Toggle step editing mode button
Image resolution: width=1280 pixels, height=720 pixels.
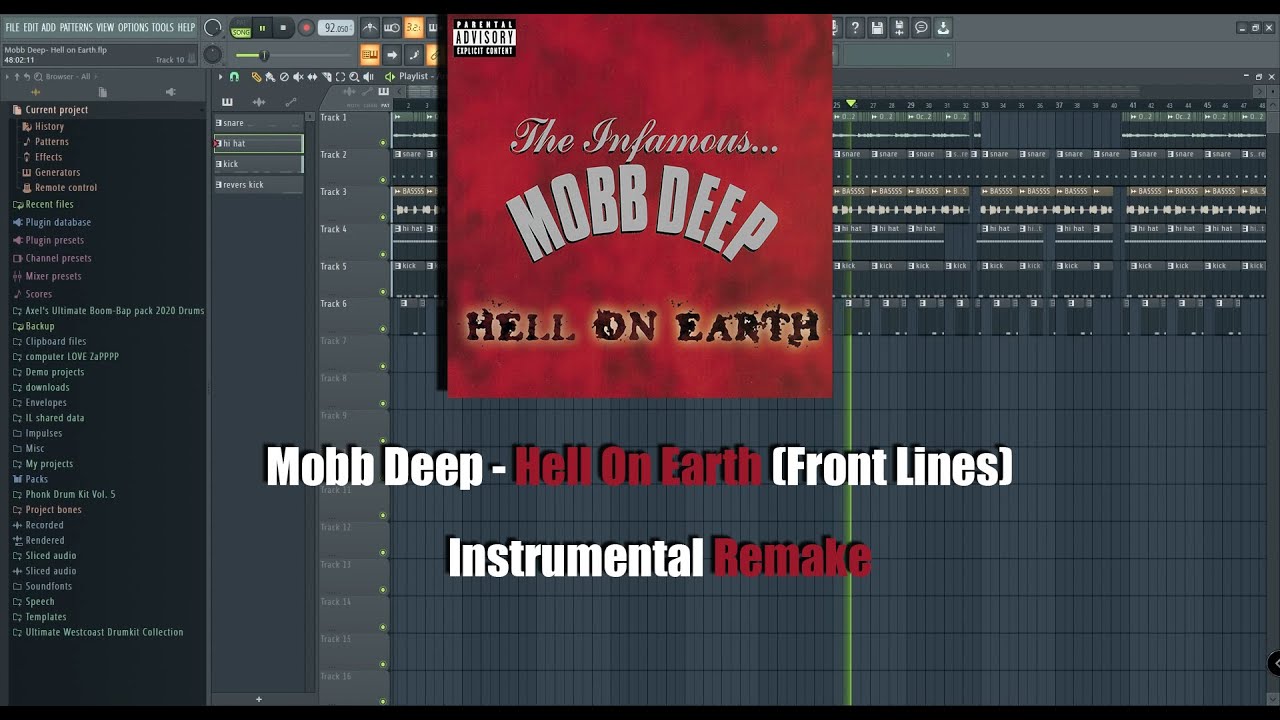(414, 55)
